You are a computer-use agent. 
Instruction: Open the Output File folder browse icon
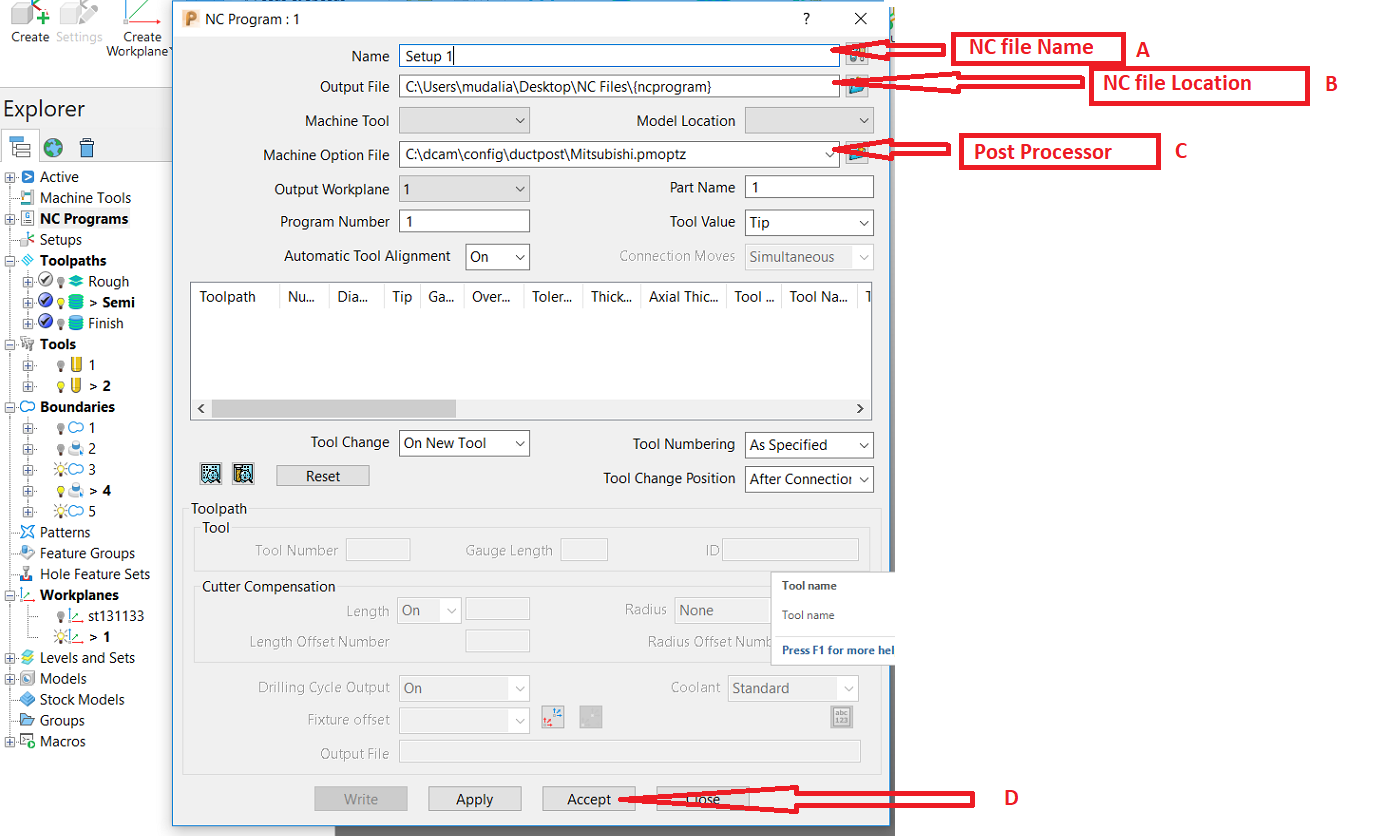tap(856, 87)
